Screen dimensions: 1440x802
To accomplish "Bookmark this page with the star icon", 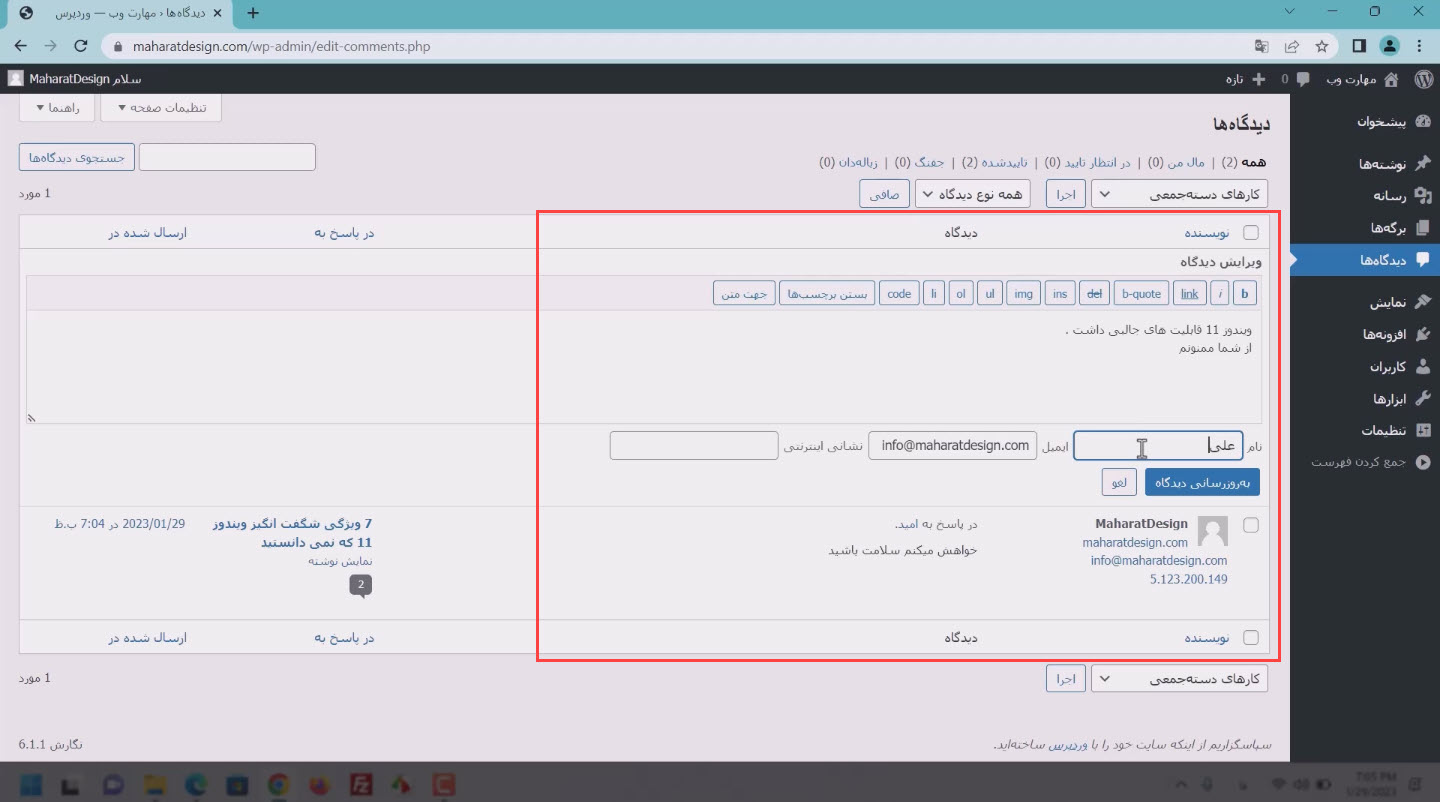I will coord(1321,46).
